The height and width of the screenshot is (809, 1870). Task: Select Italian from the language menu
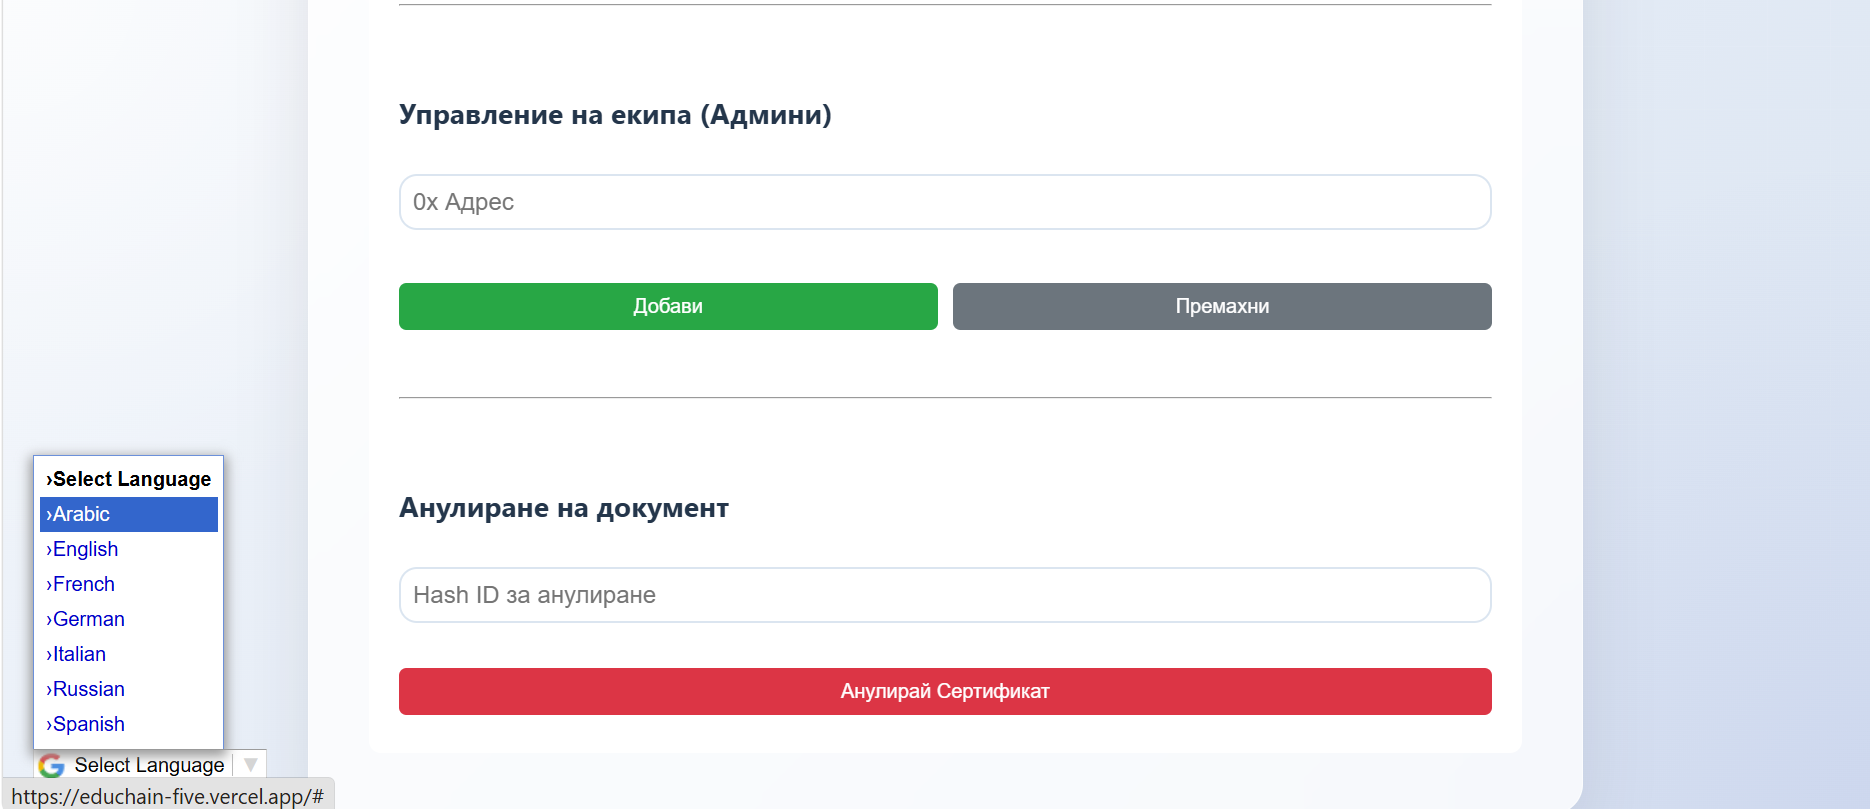point(79,654)
